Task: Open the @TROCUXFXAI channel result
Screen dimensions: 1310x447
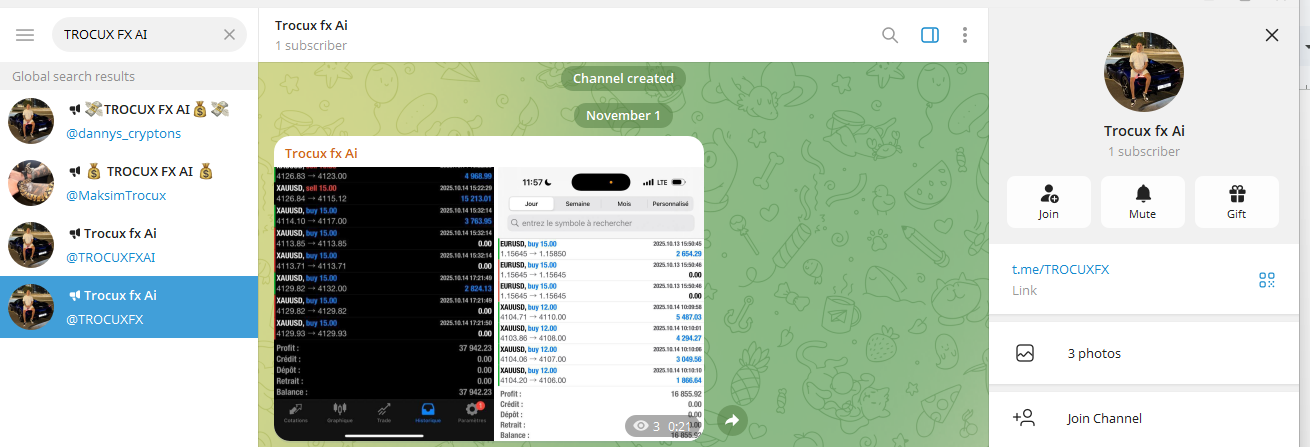Action: tap(129, 245)
